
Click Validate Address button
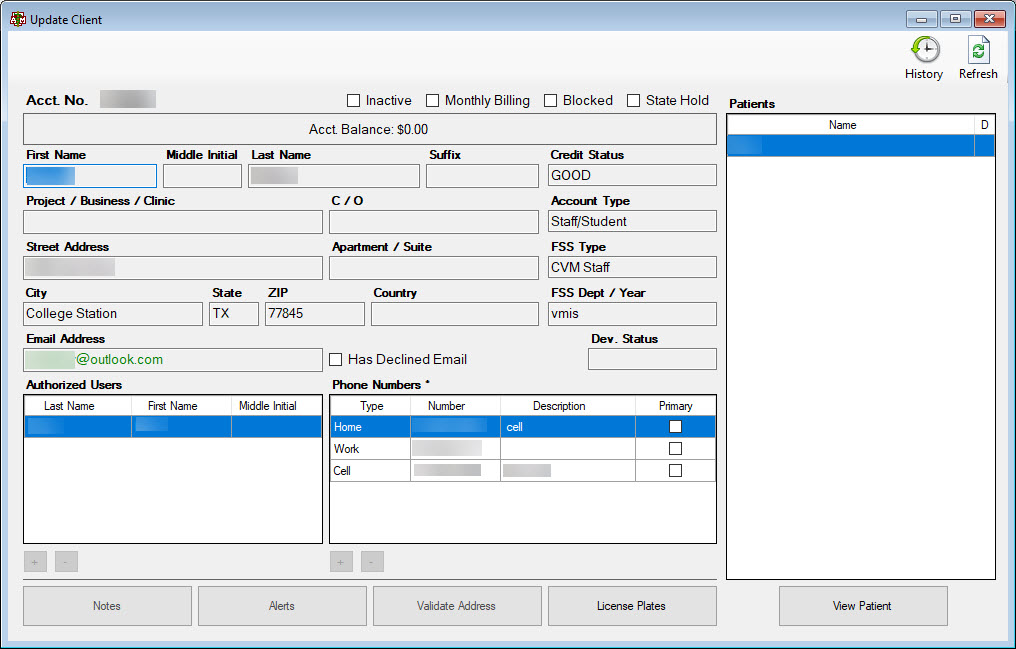457,606
